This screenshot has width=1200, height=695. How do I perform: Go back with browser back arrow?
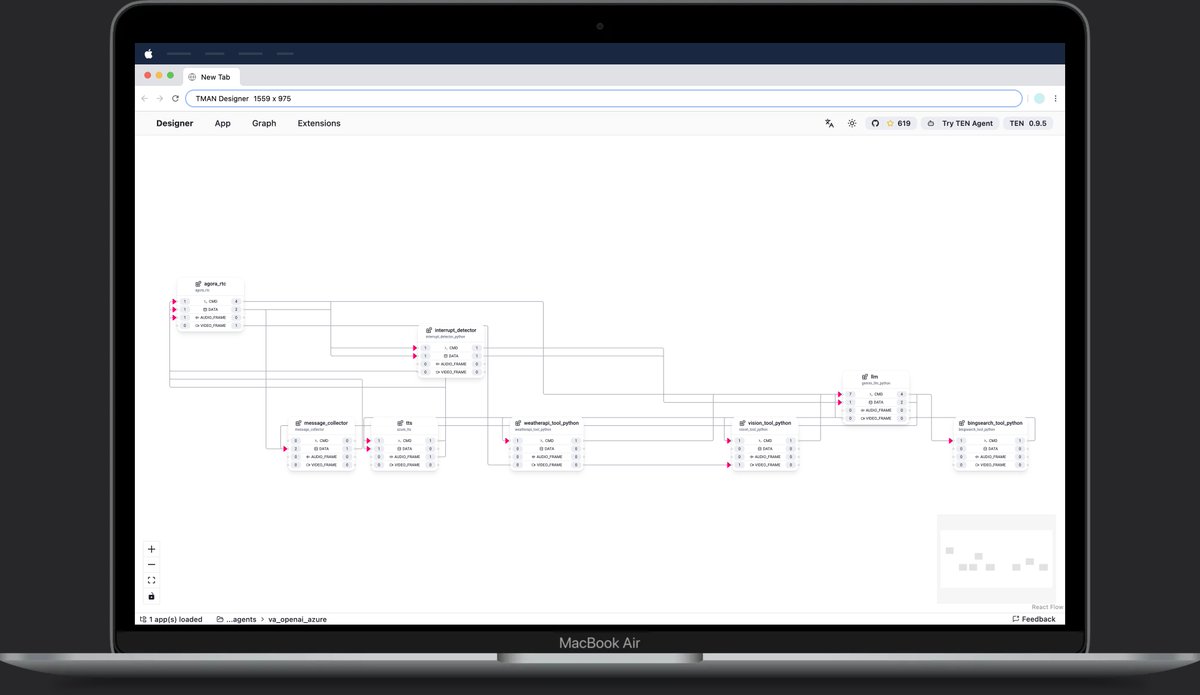[144, 99]
